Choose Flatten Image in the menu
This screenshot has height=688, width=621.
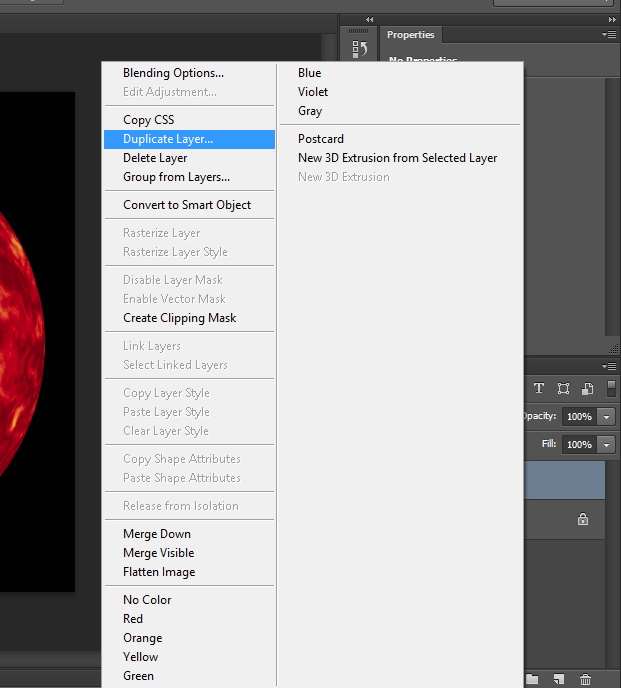coord(159,572)
